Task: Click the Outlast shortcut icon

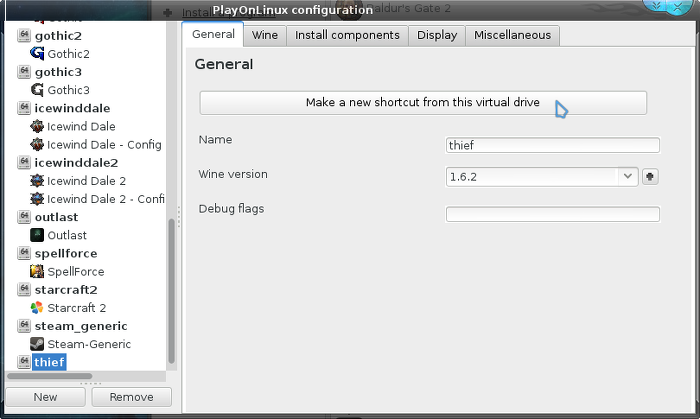Action: 37,235
